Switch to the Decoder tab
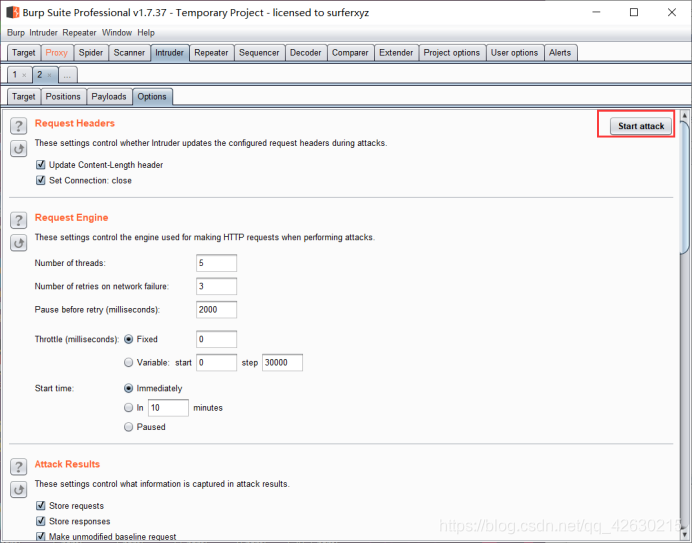This screenshot has height=544, width=692. 305,53
